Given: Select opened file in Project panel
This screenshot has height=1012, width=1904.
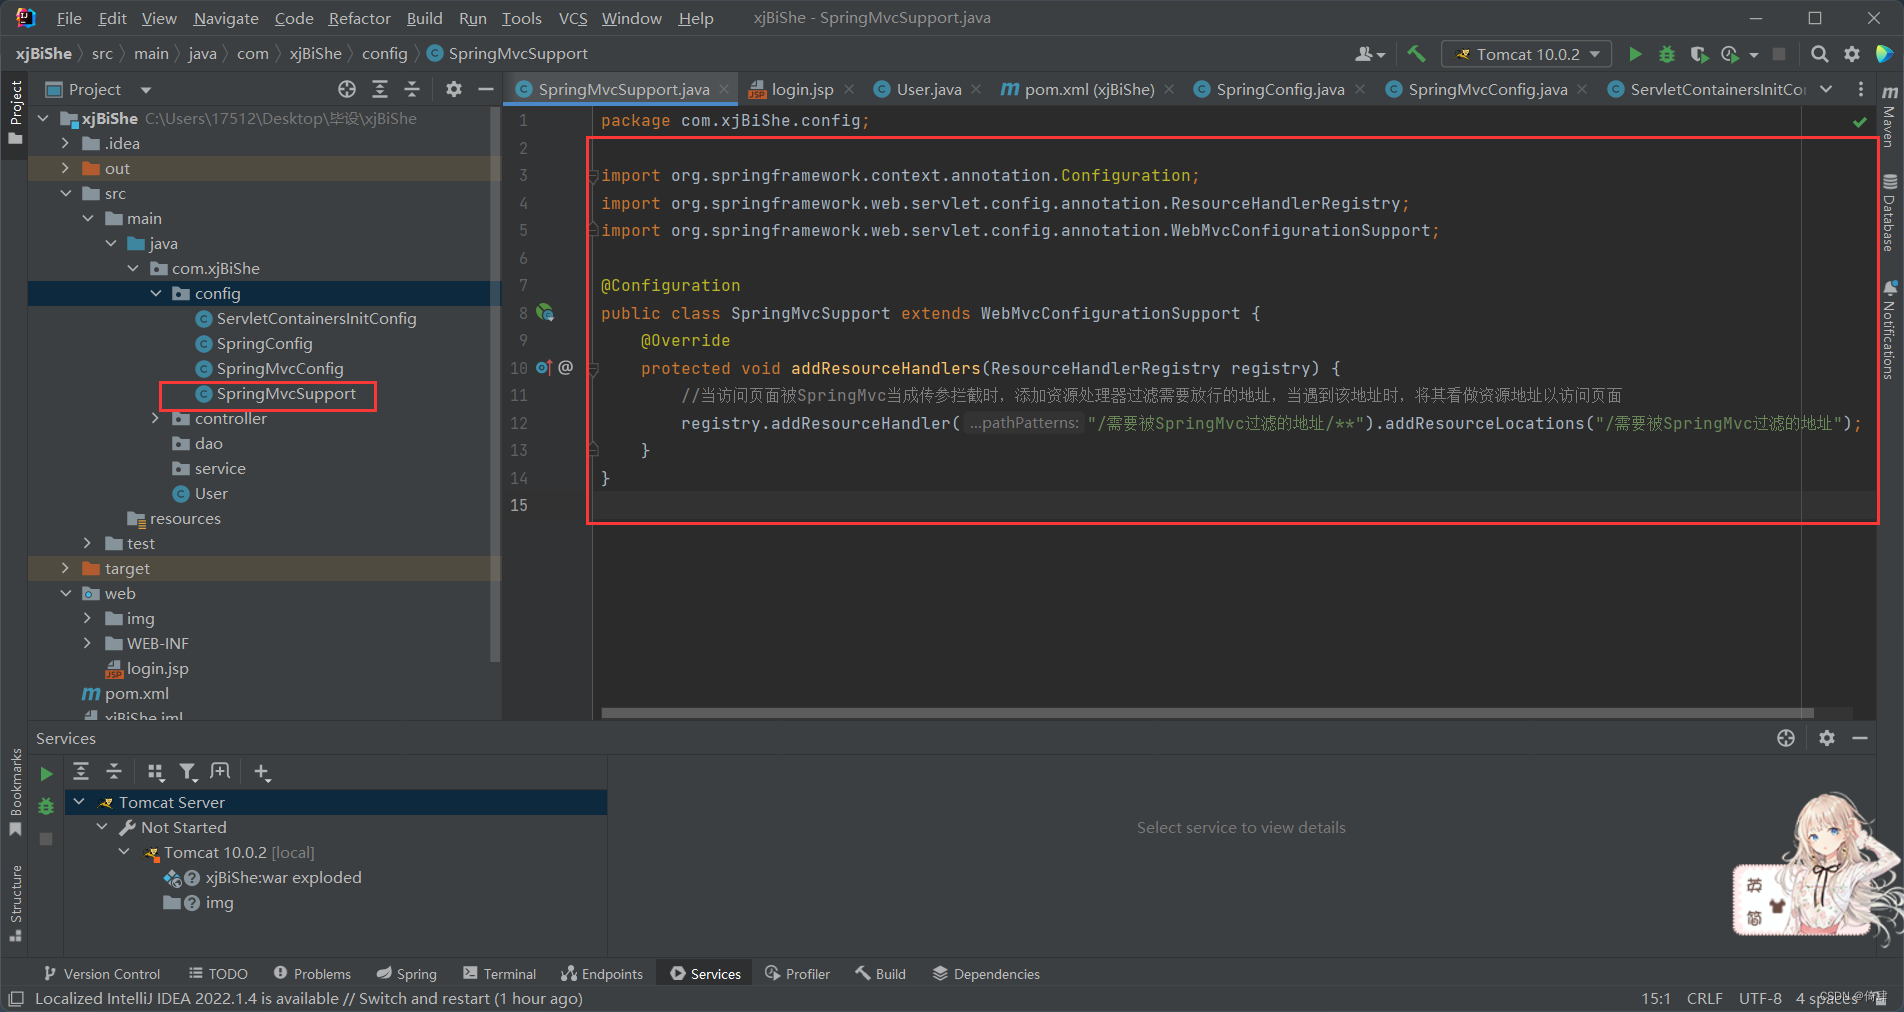Looking at the screenshot, I should coord(347,89).
